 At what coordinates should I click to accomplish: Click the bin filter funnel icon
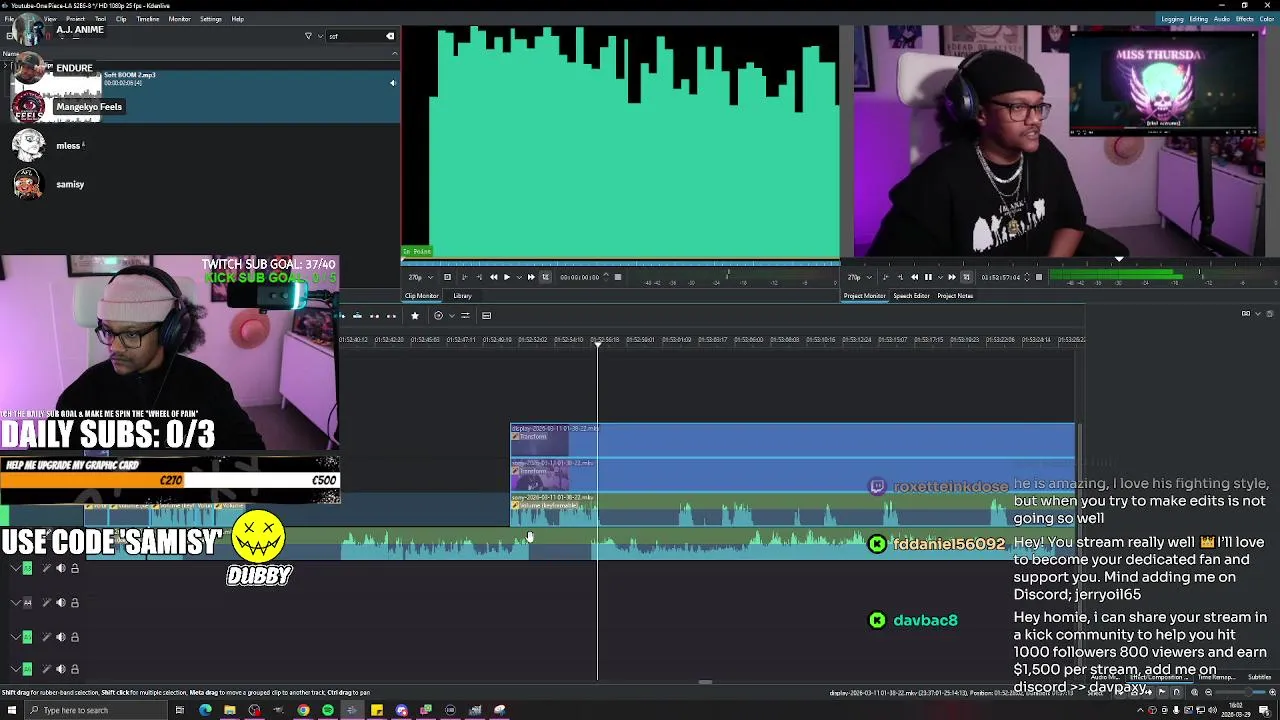[x=308, y=36]
